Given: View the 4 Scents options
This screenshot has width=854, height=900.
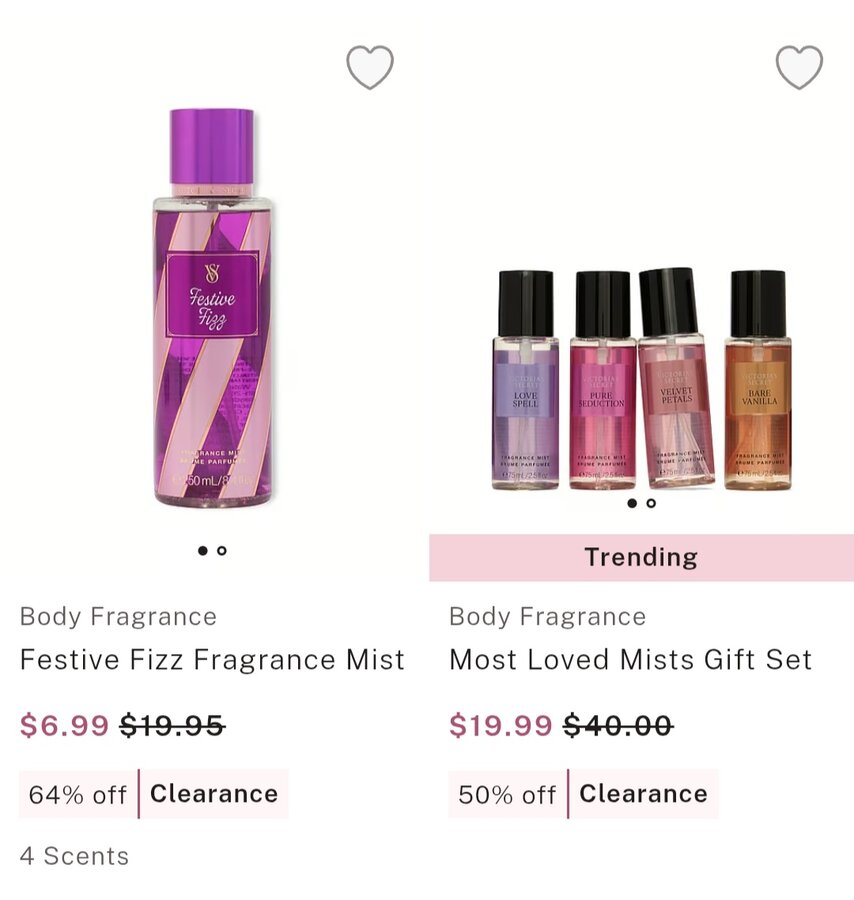Looking at the screenshot, I should [x=74, y=856].
